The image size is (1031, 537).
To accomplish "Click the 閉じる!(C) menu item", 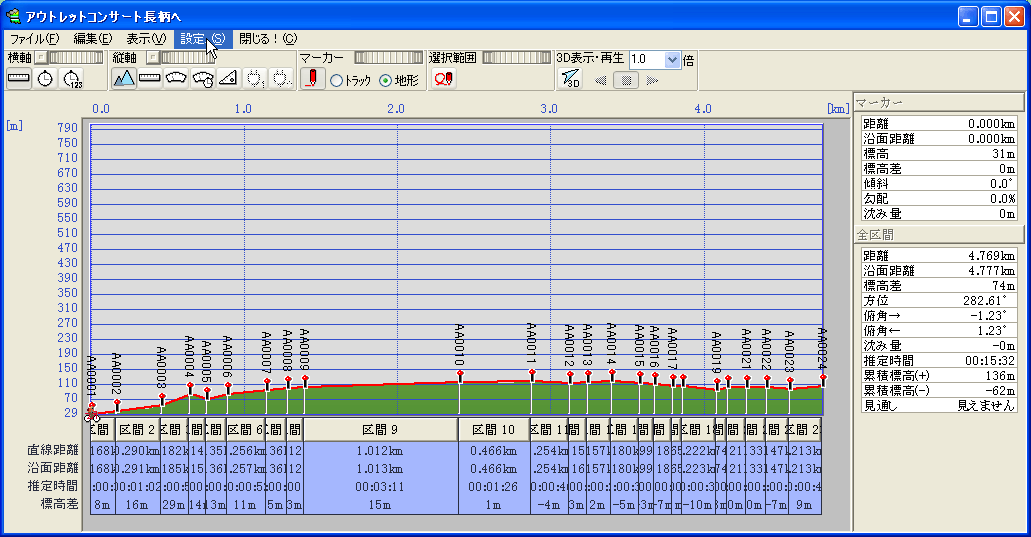I will pyautogui.click(x=268, y=39).
